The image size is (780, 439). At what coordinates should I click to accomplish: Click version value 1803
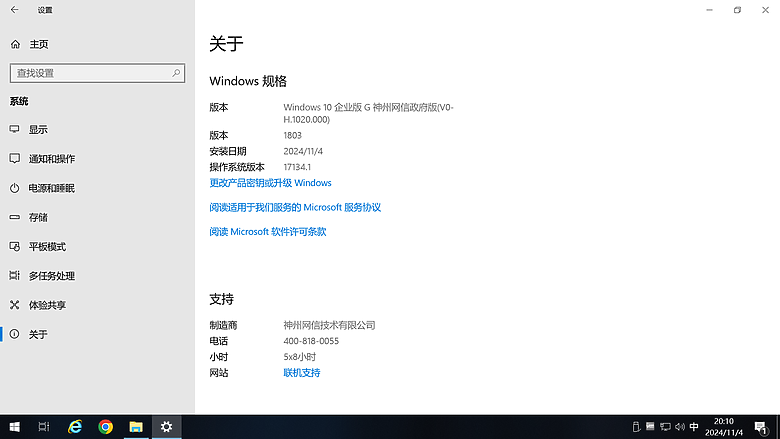pyautogui.click(x=292, y=135)
